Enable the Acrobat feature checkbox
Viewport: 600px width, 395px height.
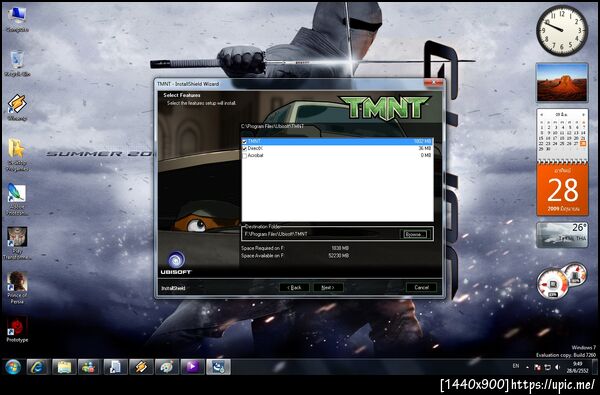click(245, 155)
